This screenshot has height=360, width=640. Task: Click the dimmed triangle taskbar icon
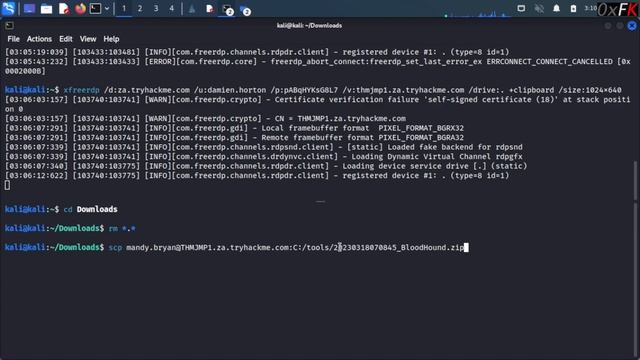click(192, 9)
